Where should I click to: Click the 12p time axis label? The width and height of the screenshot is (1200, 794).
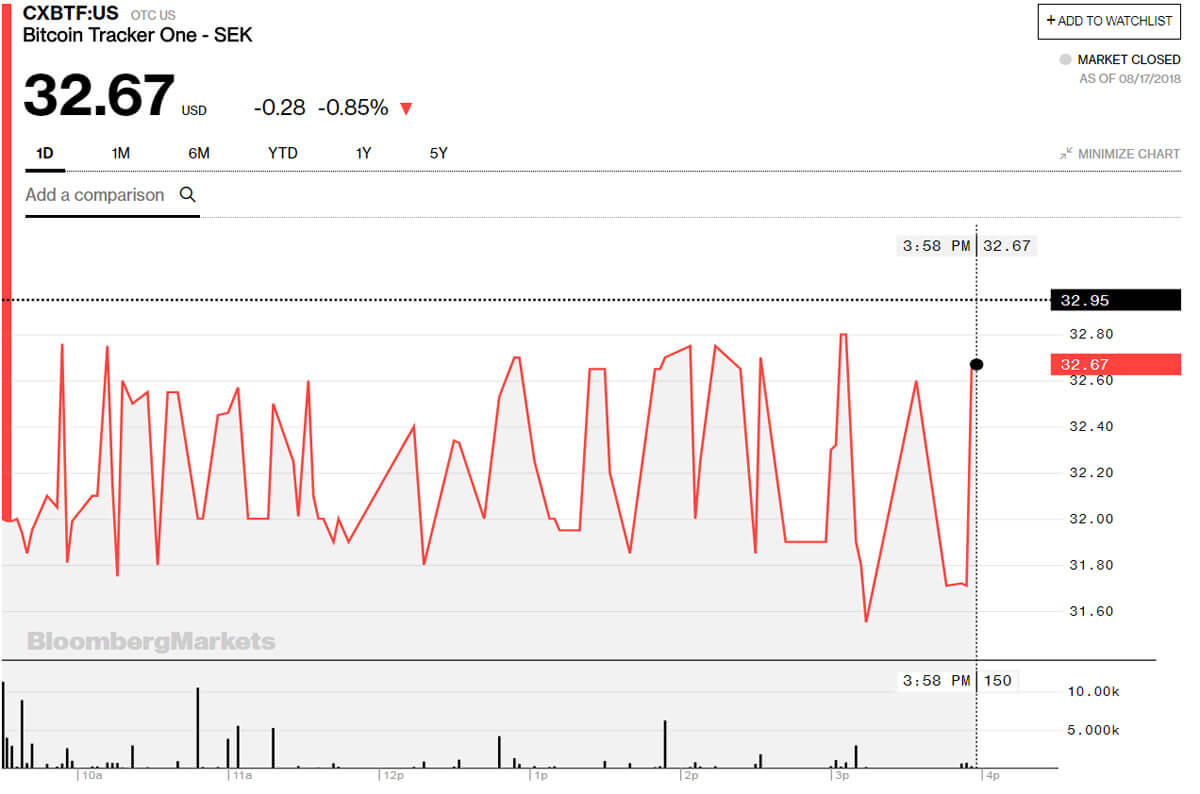point(392,775)
